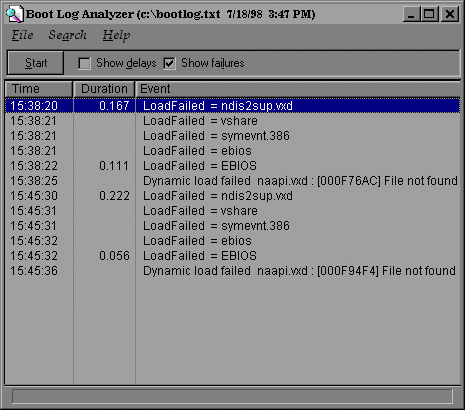Screen dimensions: 465x410
Task: Open the Help menu
Action: point(116,35)
